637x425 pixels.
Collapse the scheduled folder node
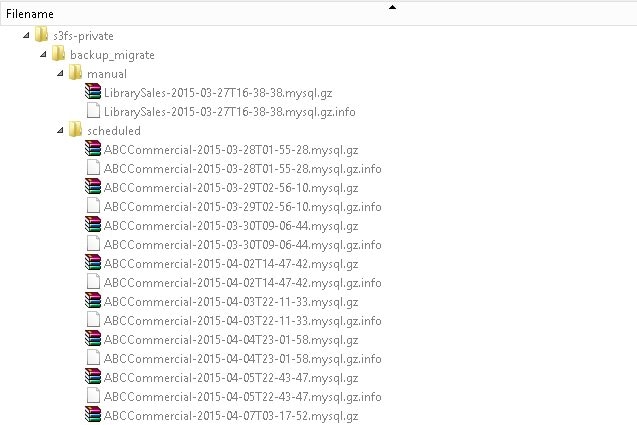pos(61,130)
